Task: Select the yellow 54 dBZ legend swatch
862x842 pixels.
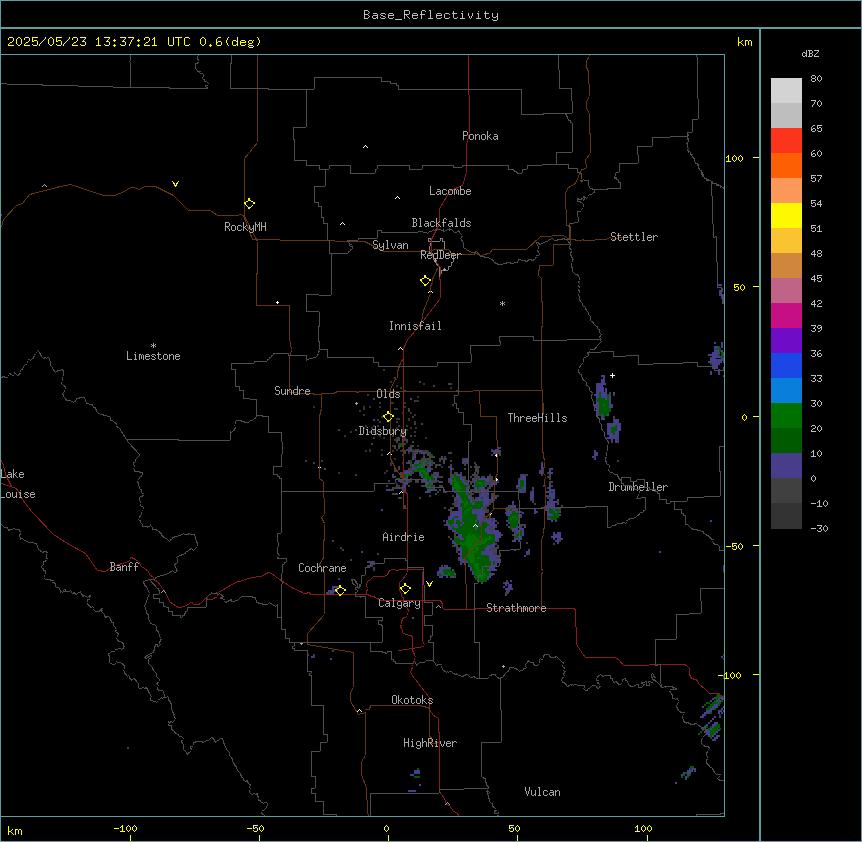Action: pyautogui.click(x=786, y=215)
